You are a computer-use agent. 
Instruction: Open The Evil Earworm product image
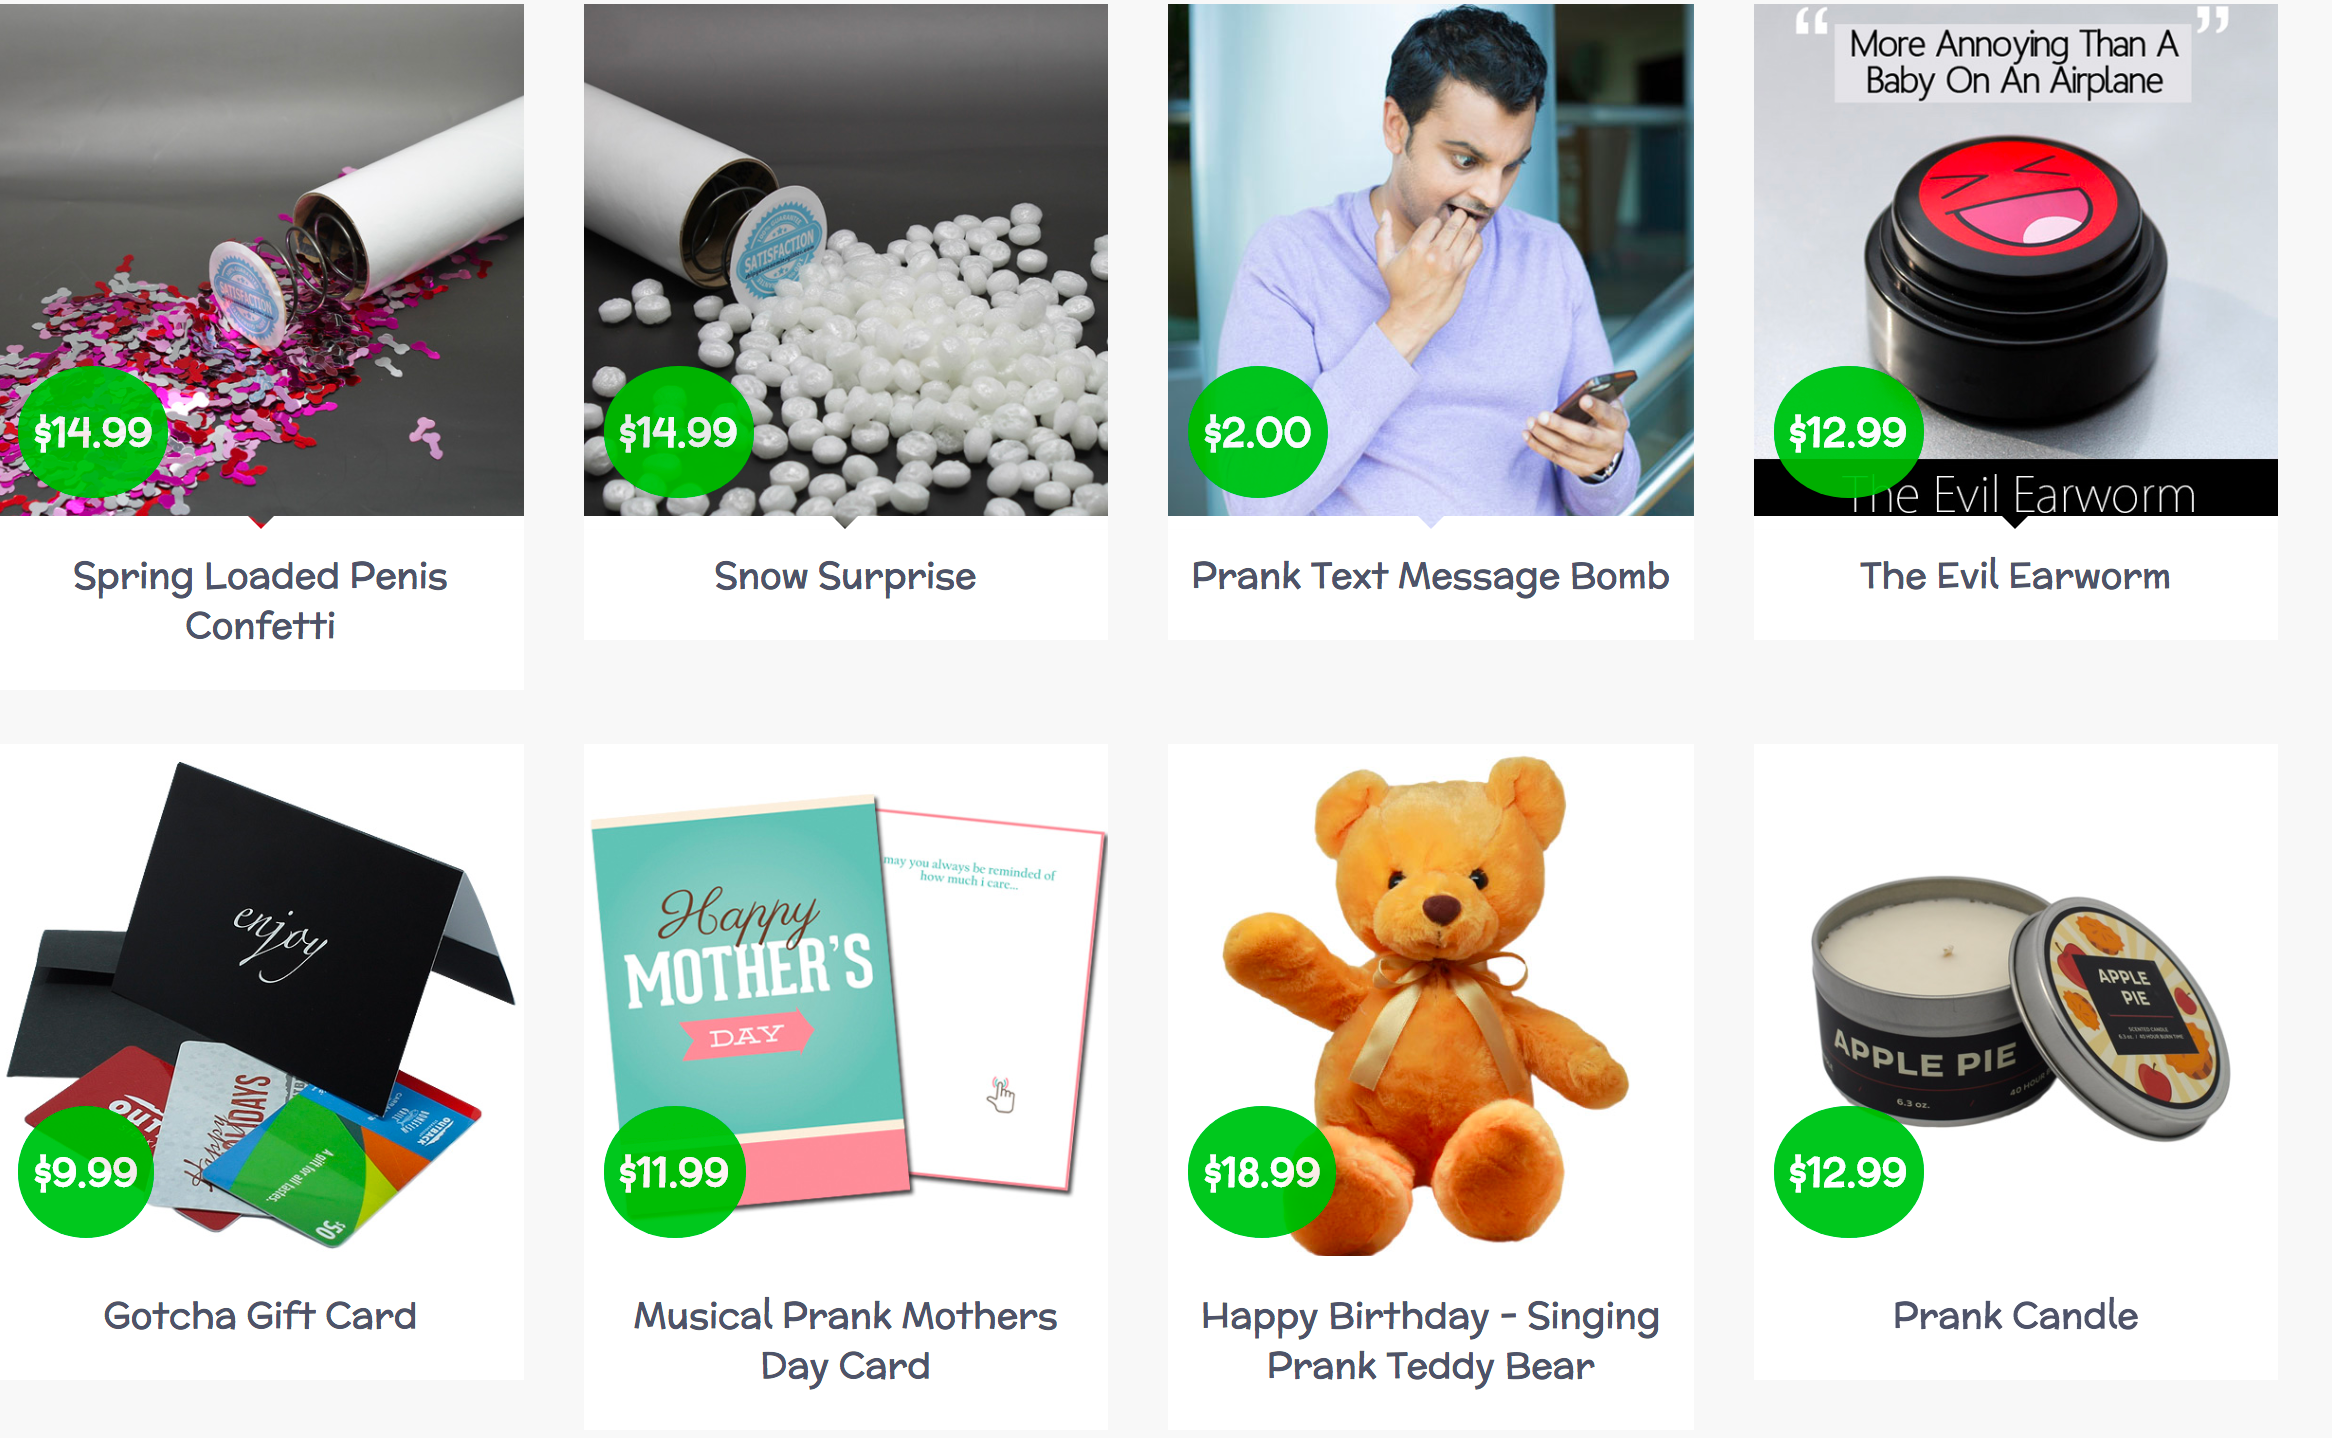point(2016,260)
